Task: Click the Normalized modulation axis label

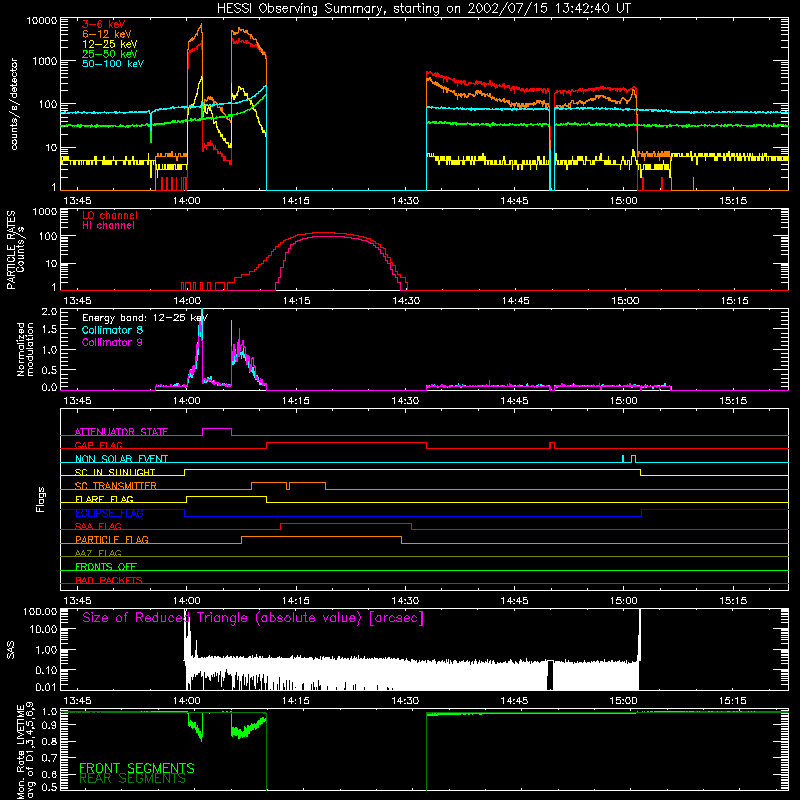Action: [x=25, y=349]
